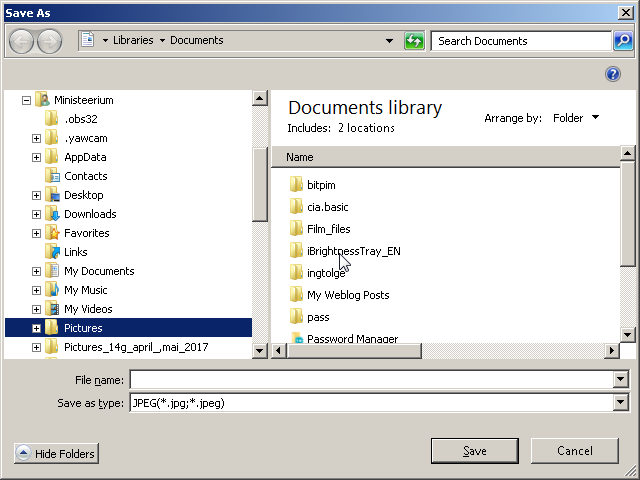Click into the File name field
640x480 pixels.
coord(371,380)
